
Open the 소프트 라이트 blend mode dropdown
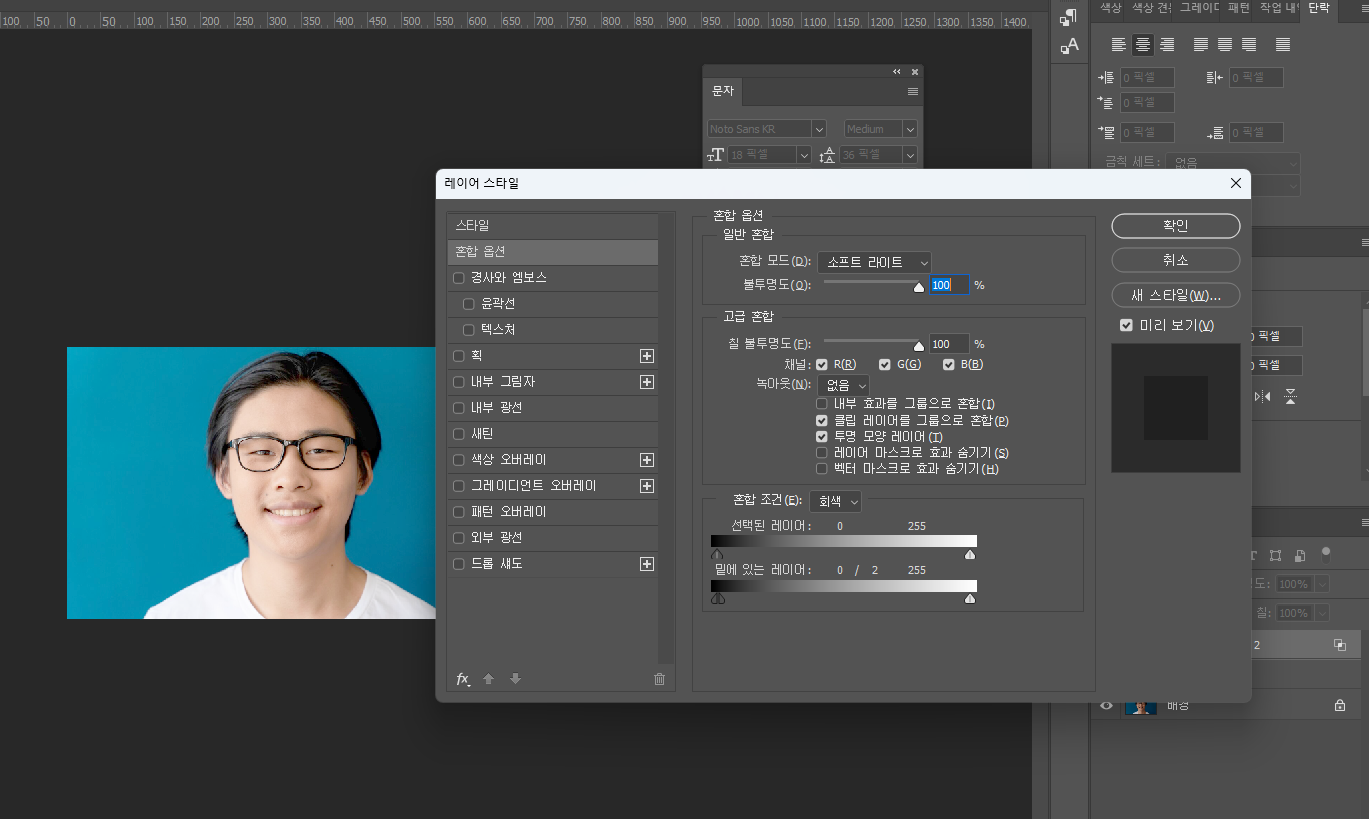click(x=872, y=262)
